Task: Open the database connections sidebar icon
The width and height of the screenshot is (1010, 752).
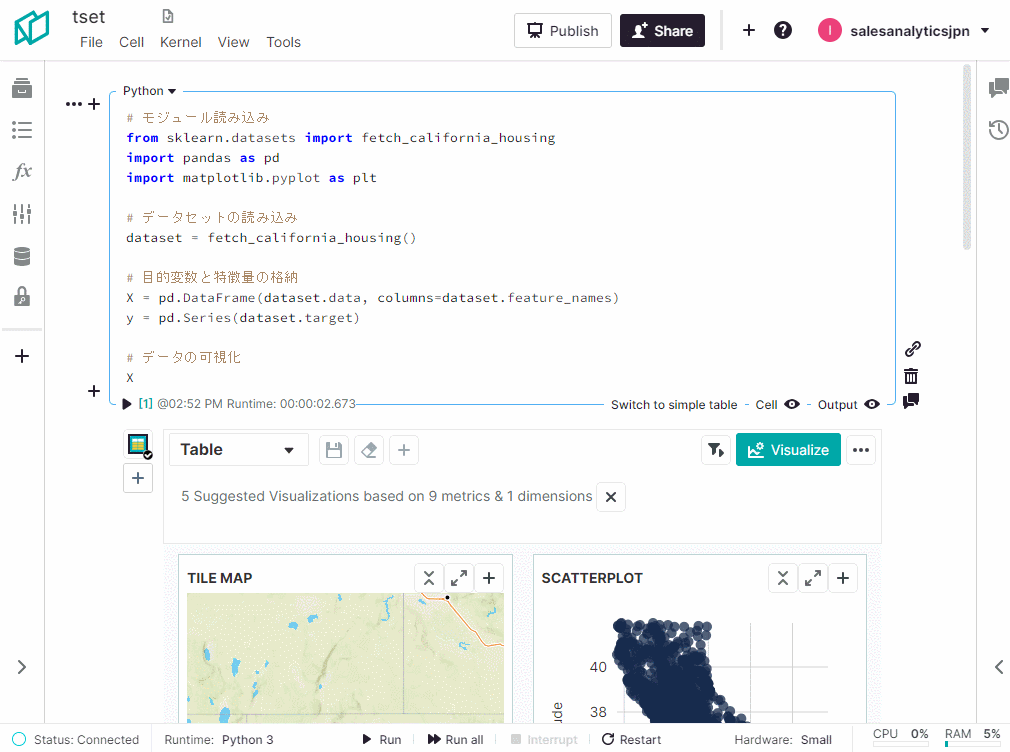Action: [x=22, y=257]
